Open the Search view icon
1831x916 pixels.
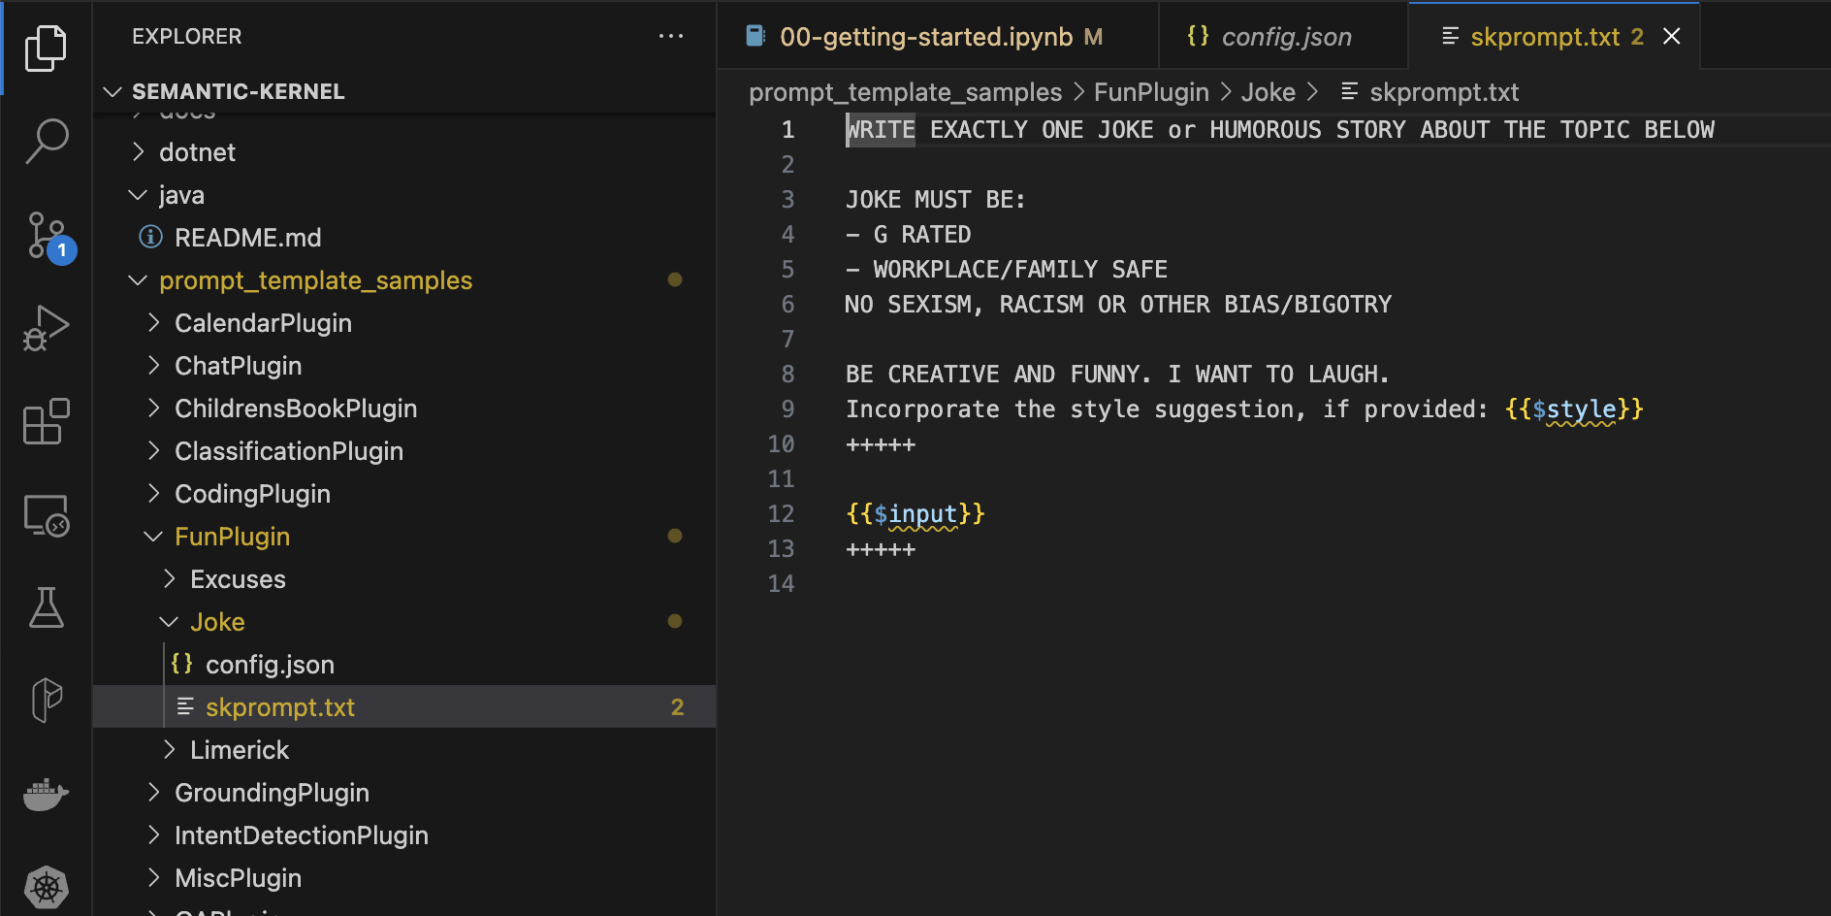click(x=46, y=141)
